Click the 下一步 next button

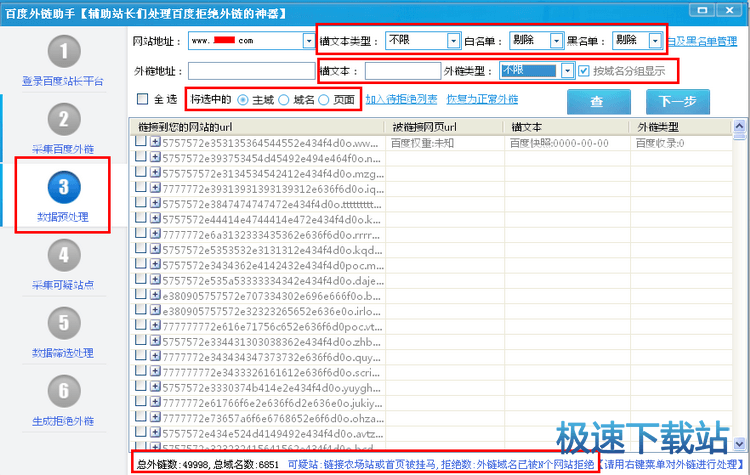(677, 101)
